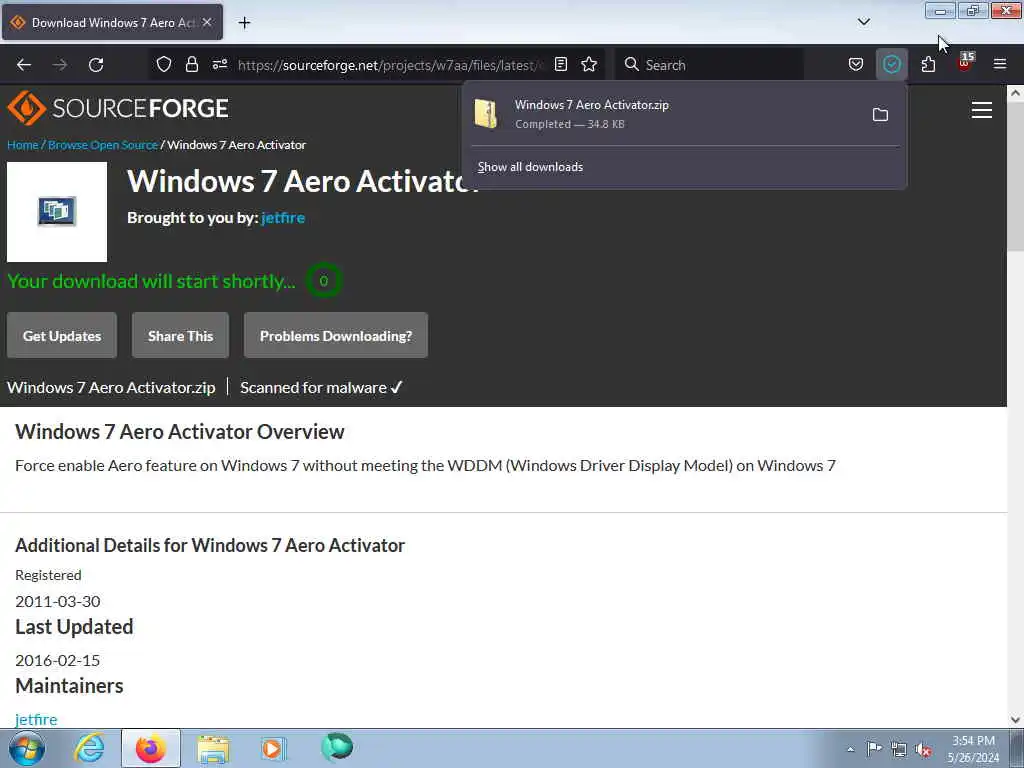Go back using the back arrow

(24, 65)
